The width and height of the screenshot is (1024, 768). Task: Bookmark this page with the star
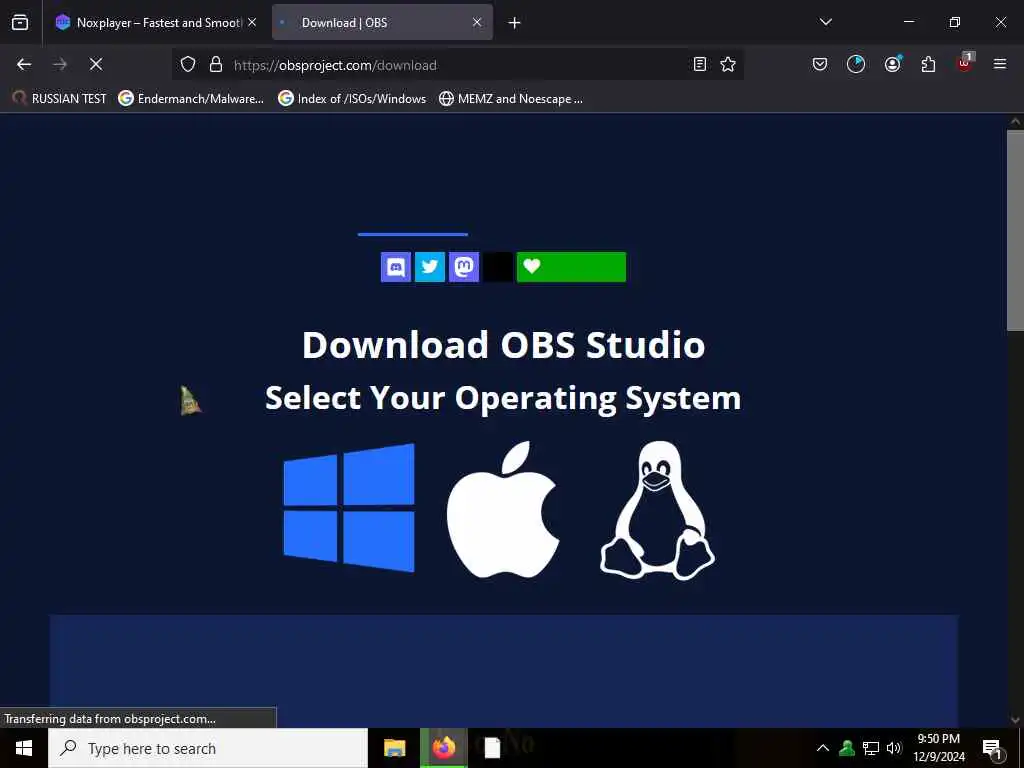[x=728, y=64]
